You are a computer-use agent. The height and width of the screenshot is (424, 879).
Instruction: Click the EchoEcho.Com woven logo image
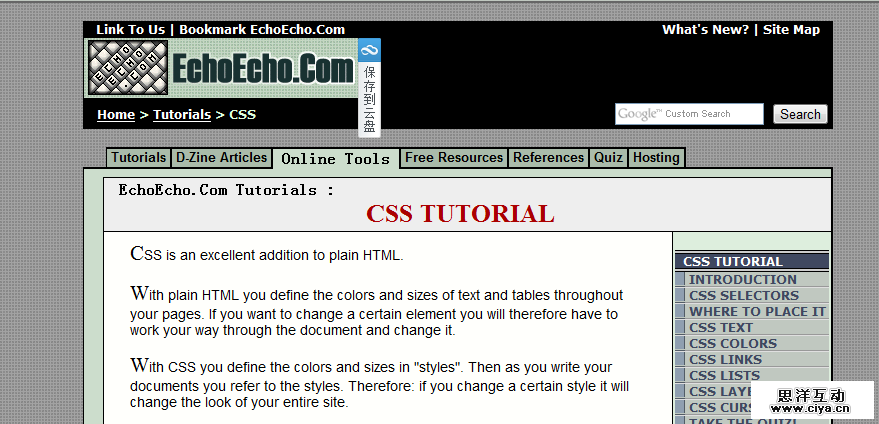point(128,67)
